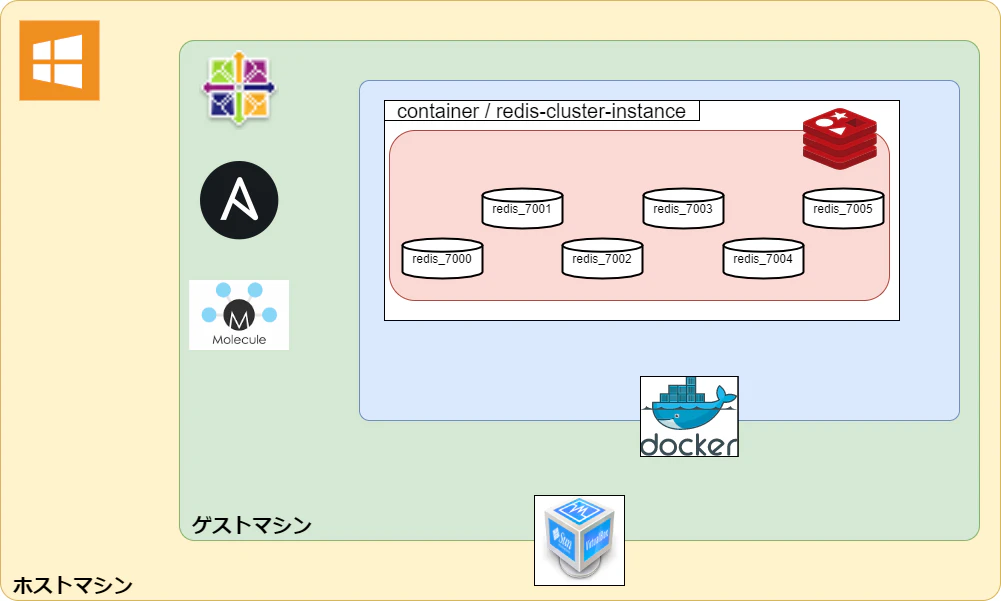
Task: Click the ホストマシン label
Action: [x=73, y=585]
